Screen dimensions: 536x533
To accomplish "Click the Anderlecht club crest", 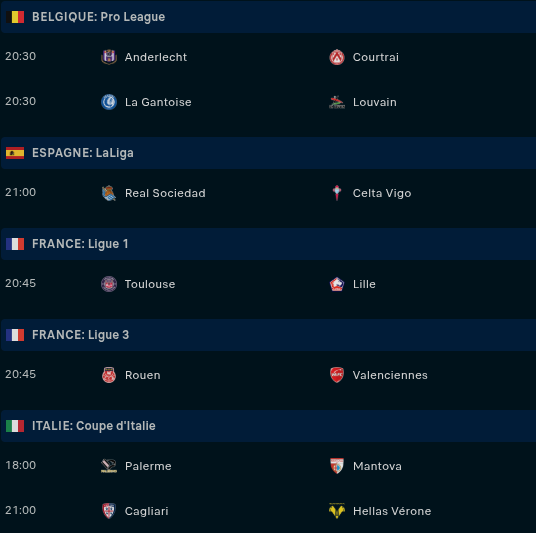I will (109, 57).
